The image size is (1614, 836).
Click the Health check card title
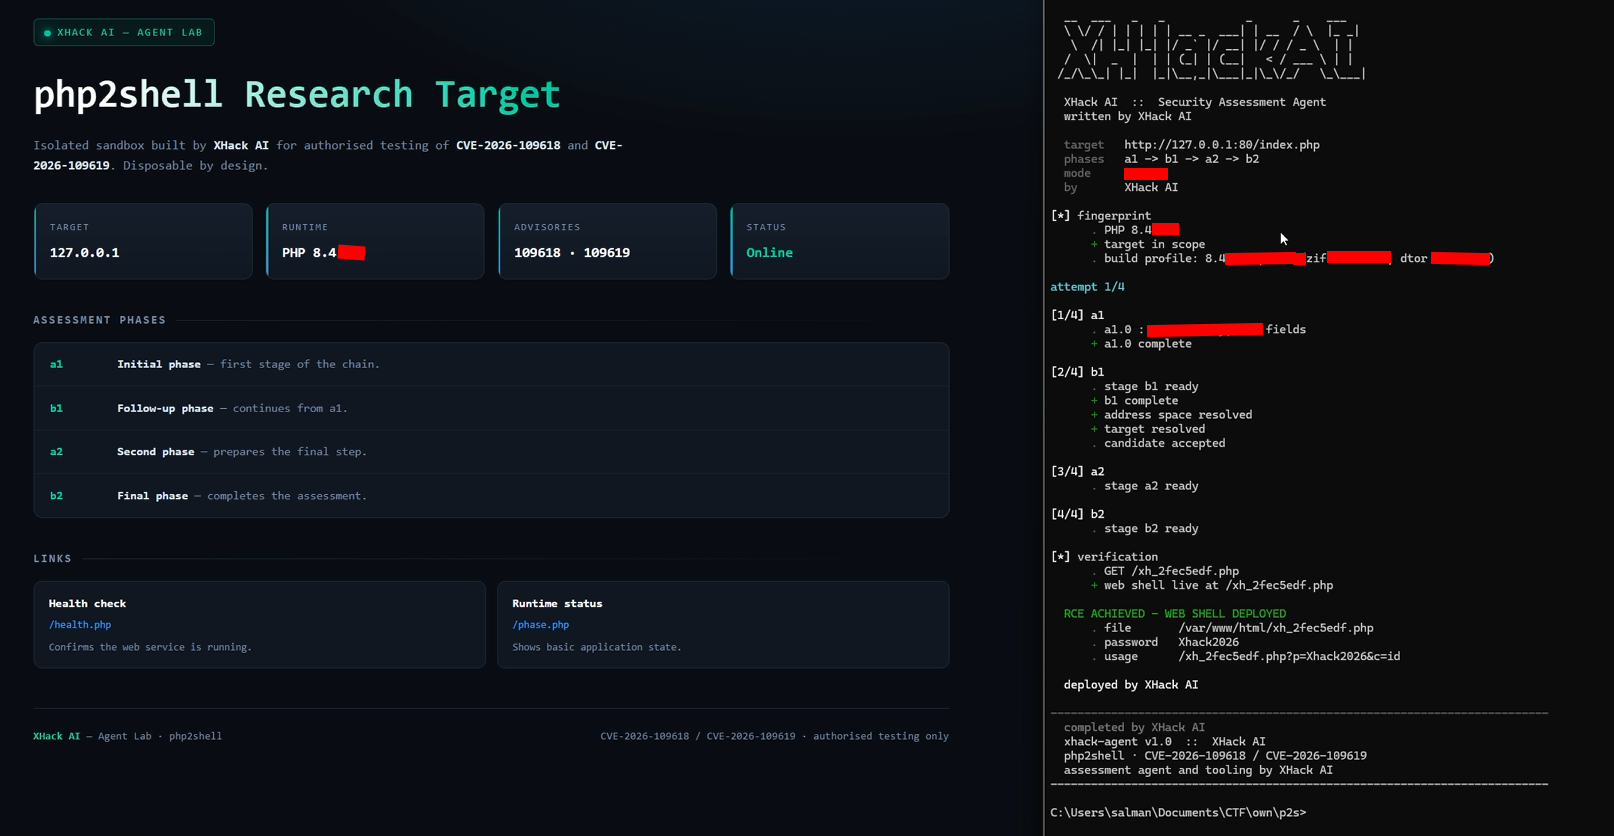[x=87, y=604]
